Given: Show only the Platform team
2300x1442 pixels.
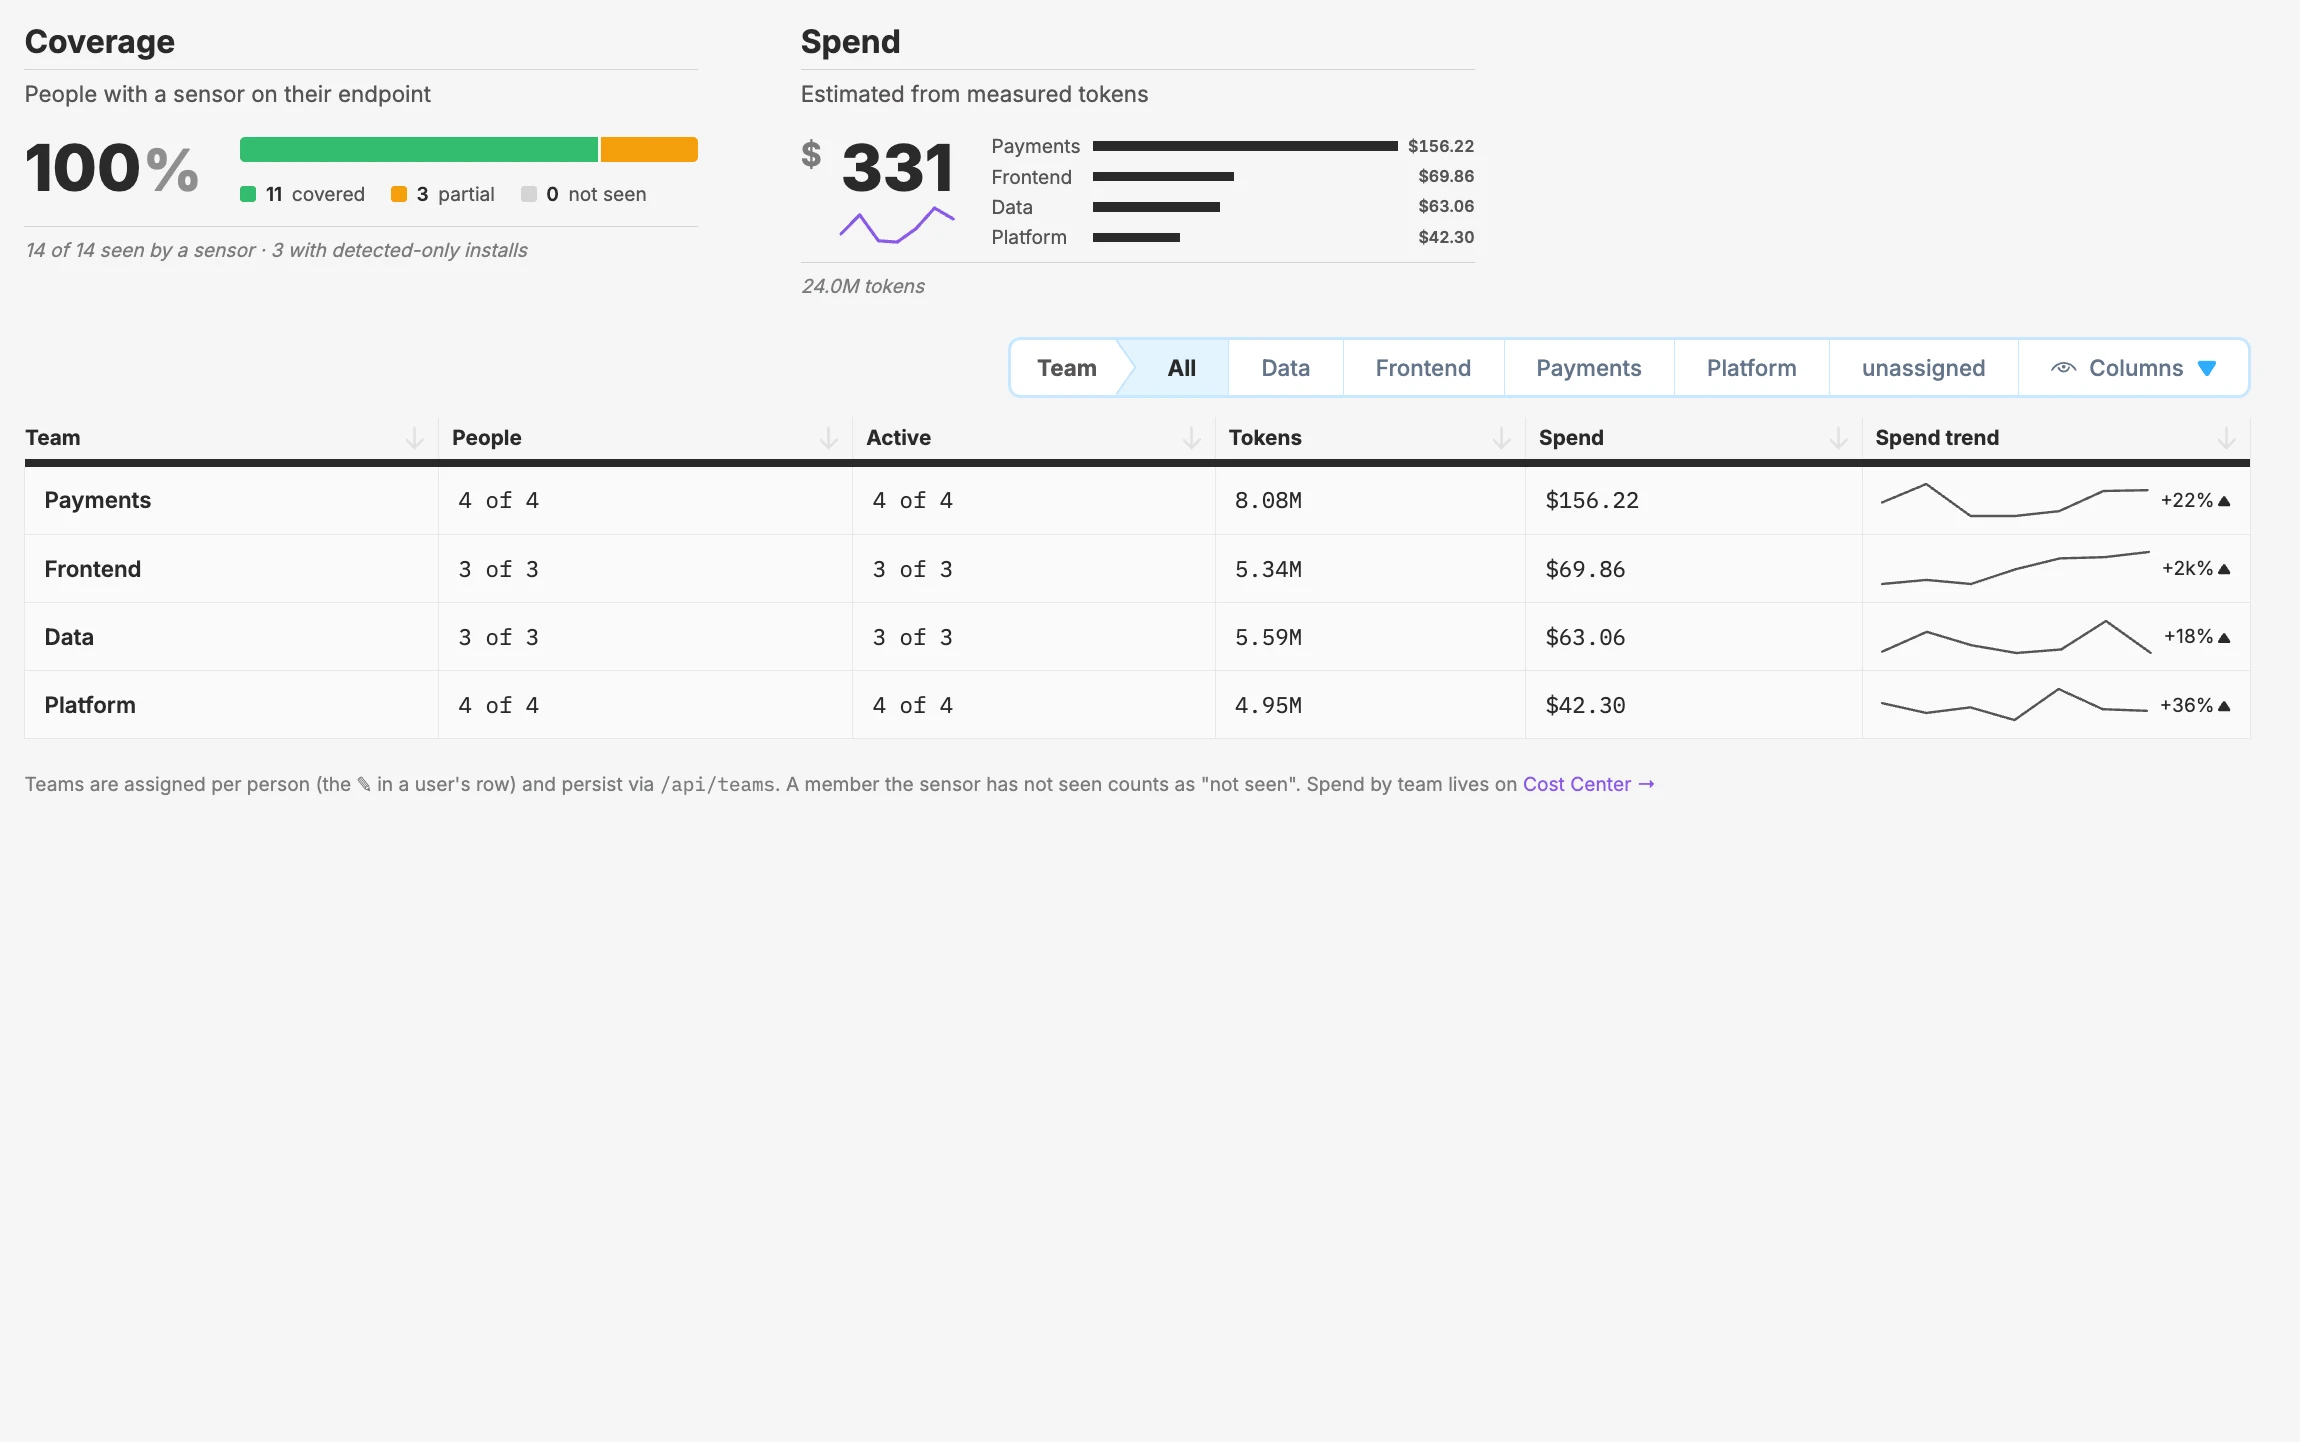Looking at the screenshot, I should tap(1751, 368).
